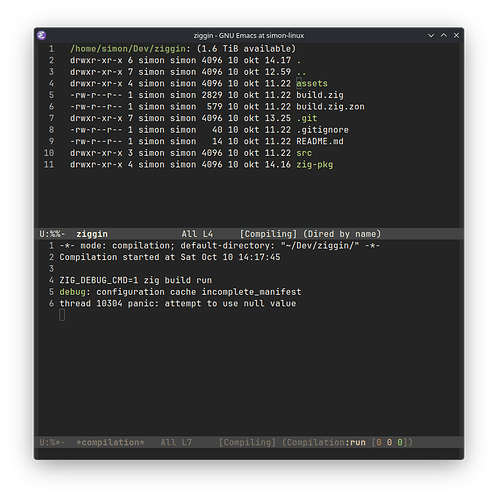Close the Emacs window
The image size is (497, 500).
(x=456, y=35)
